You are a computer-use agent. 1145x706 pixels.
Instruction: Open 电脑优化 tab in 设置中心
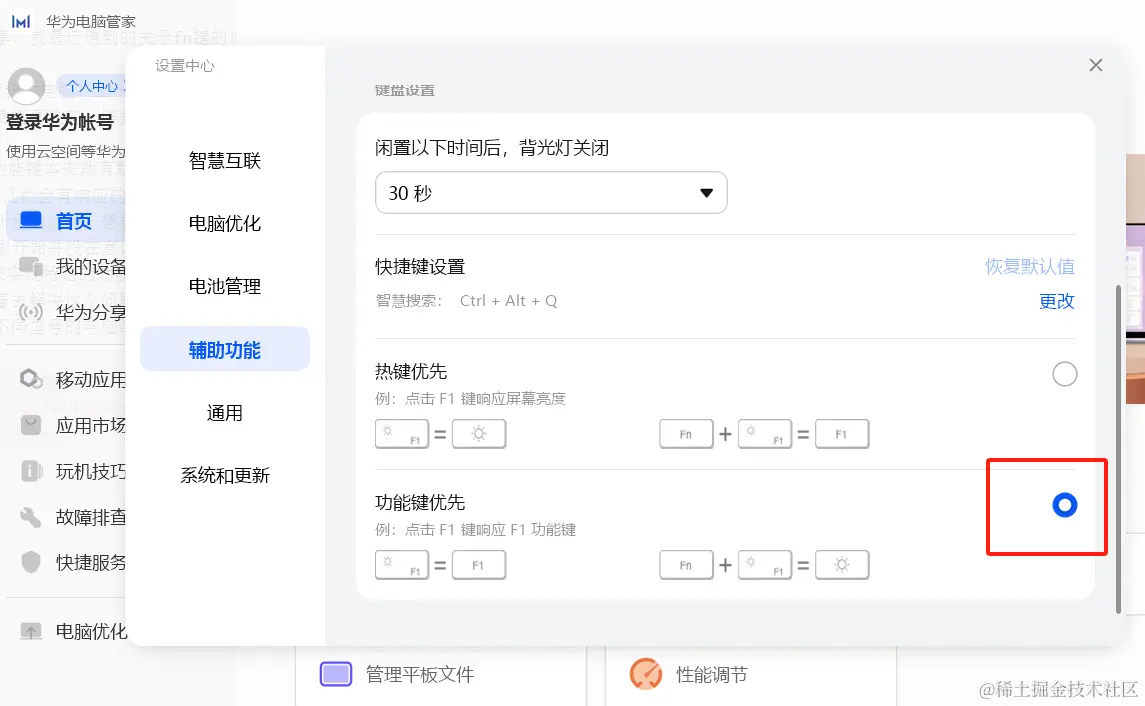coord(225,223)
